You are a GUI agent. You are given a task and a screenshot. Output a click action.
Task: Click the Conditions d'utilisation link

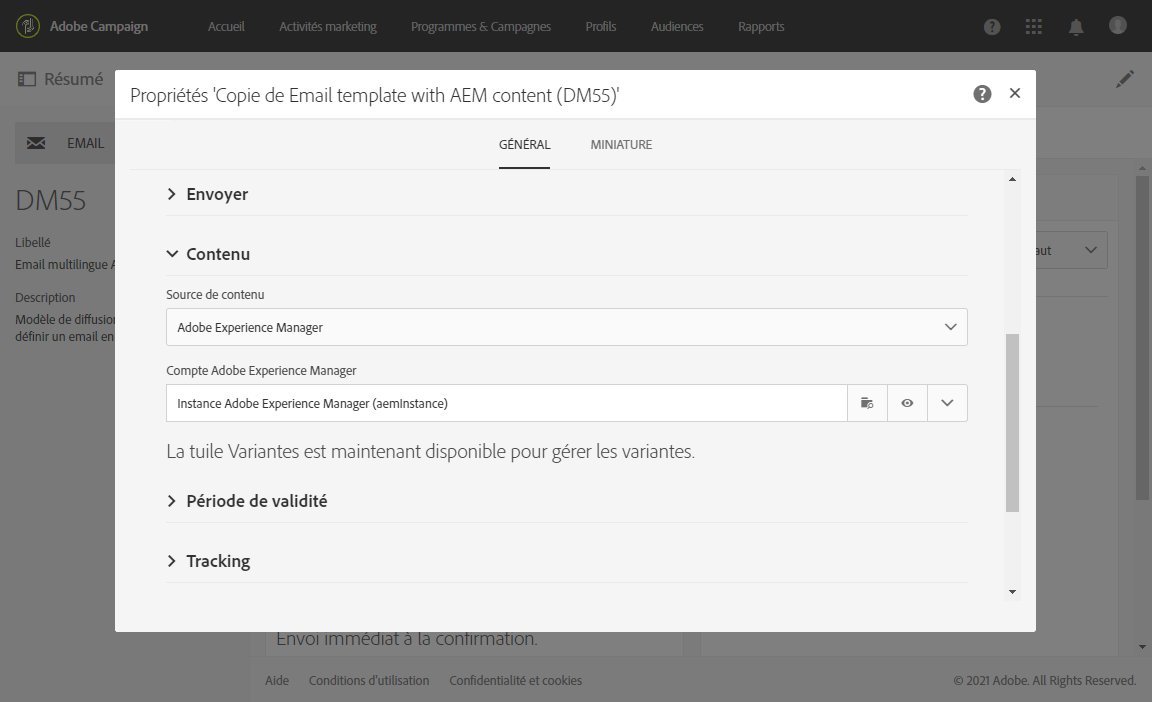point(369,681)
